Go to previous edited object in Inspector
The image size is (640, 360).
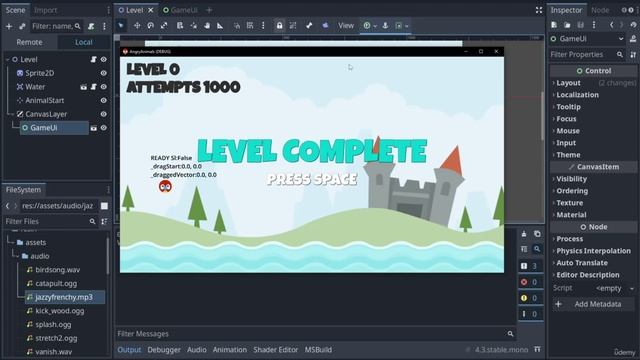pyautogui.click(x=611, y=25)
